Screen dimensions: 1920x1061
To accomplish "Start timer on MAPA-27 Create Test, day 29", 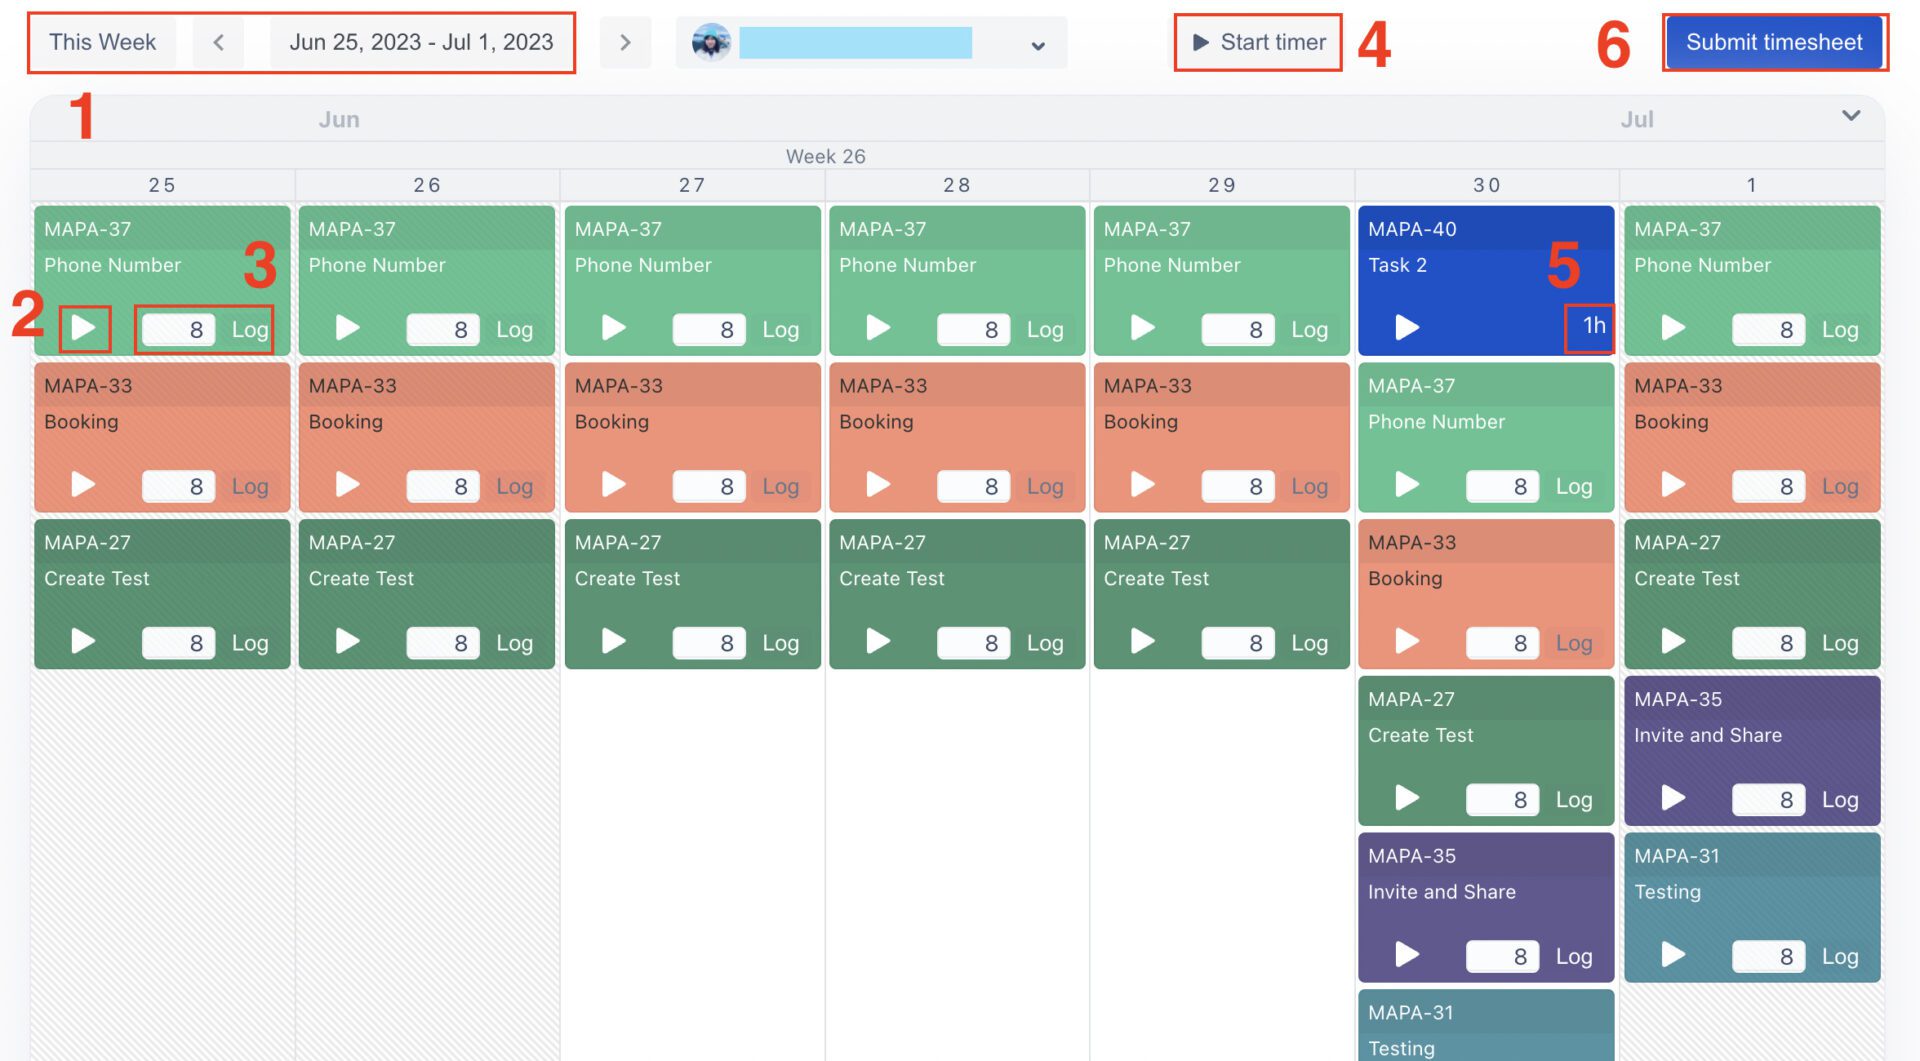I will (1143, 641).
